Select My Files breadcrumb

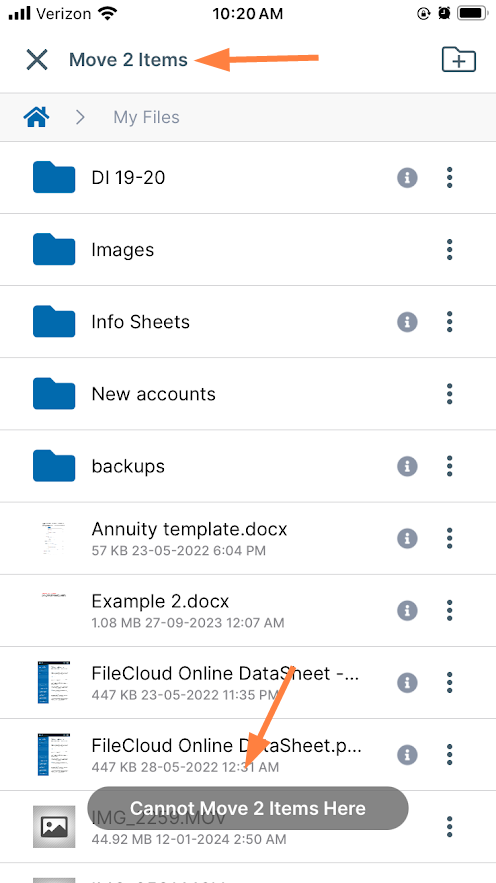(146, 117)
